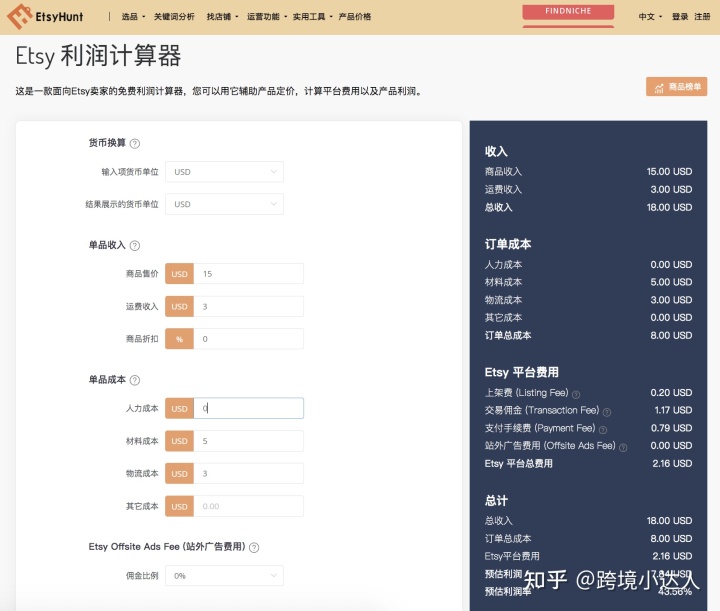This screenshot has width=720, height=611.
Task: Focus the 商品折扣 percent input field
Action: point(248,339)
